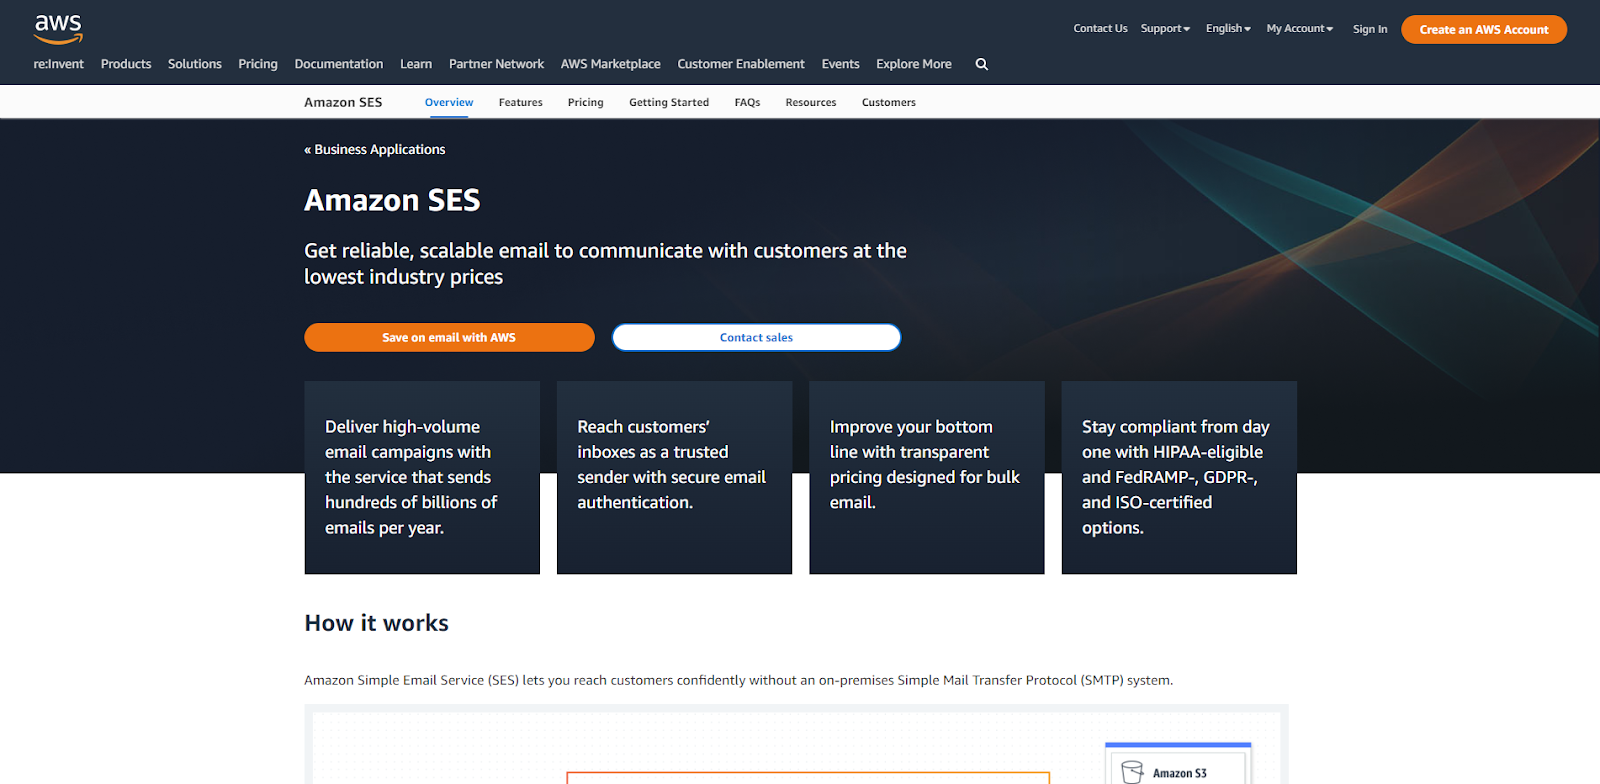
Task: Click the re:Invent navigation link
Action: click(x=59, y=64)
